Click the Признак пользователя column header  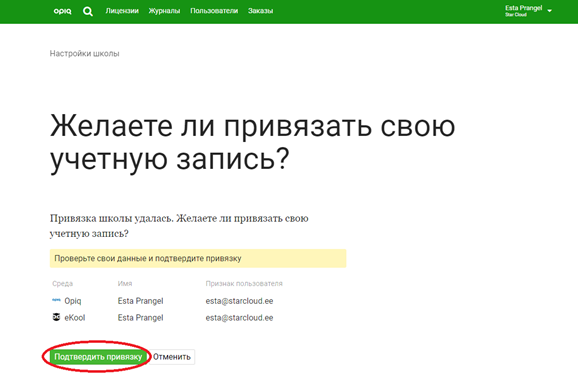point(244,284)
